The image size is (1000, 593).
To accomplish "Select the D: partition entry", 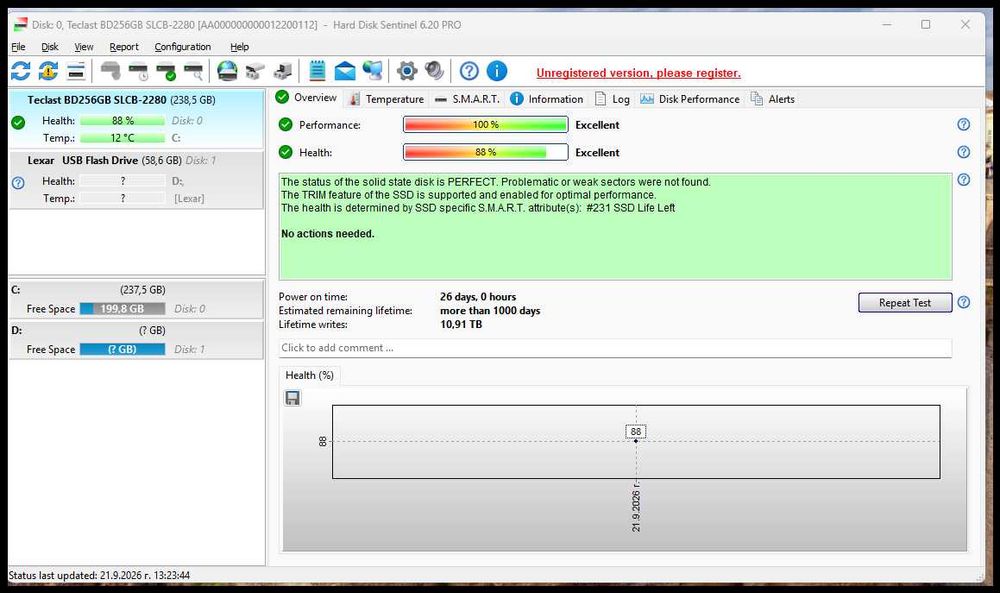I will pos(136,340).
